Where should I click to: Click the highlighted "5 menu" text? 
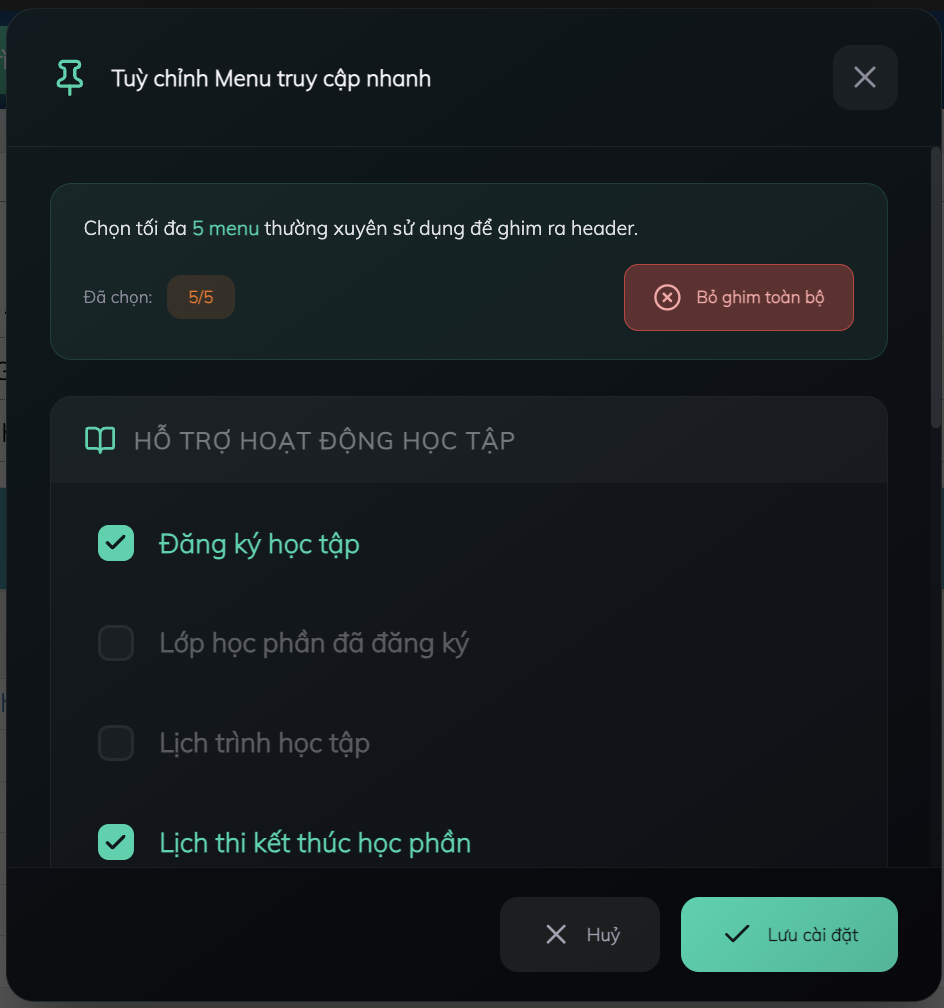coord(225,228)
